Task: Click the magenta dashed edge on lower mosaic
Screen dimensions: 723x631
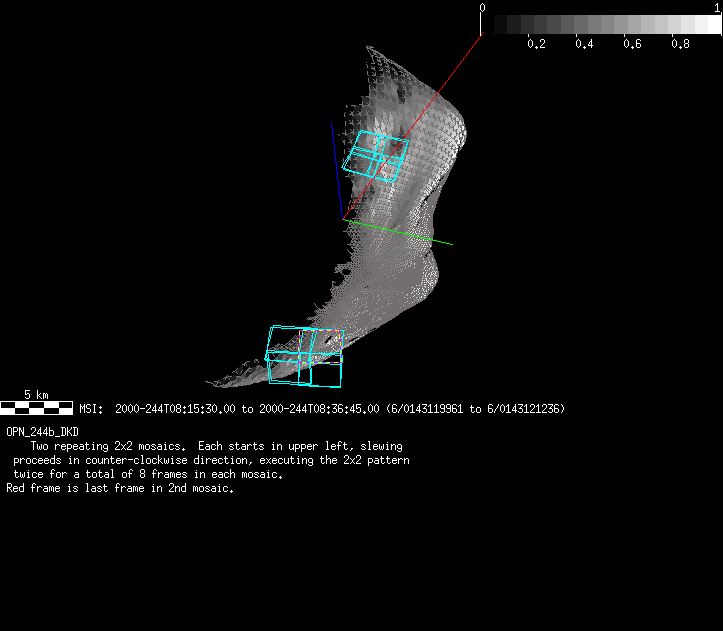Action: pos(322,331)
